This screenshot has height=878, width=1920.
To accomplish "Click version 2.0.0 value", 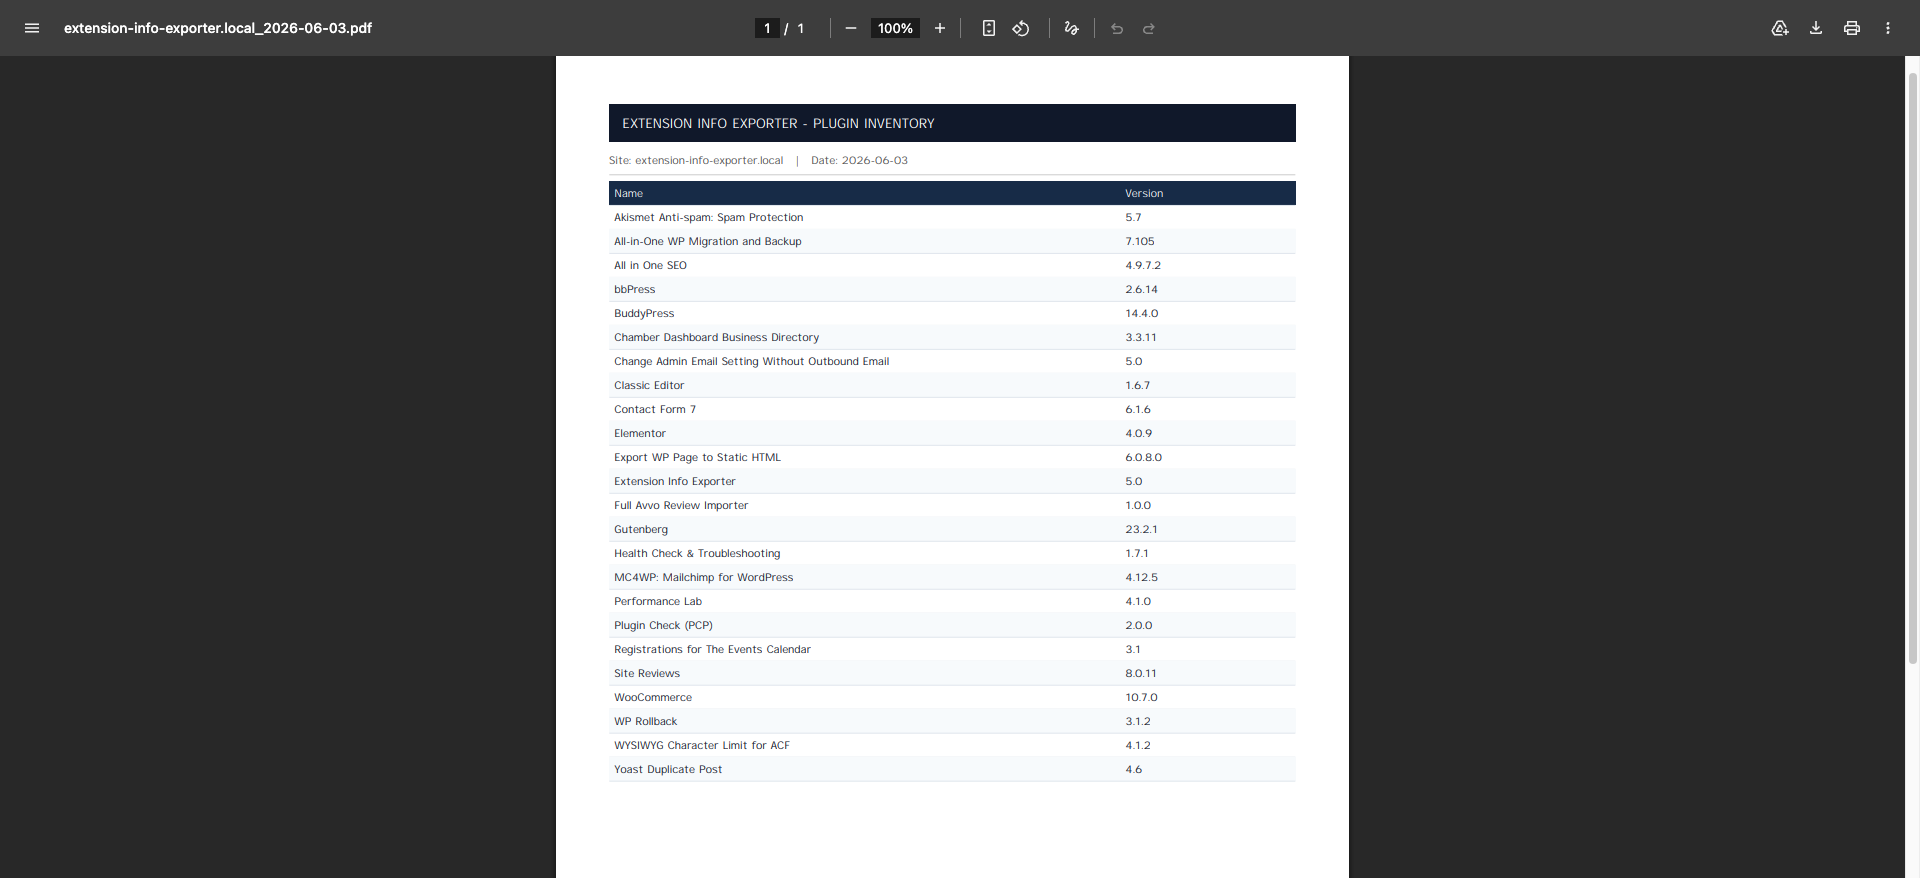I will pos(1138,625).
